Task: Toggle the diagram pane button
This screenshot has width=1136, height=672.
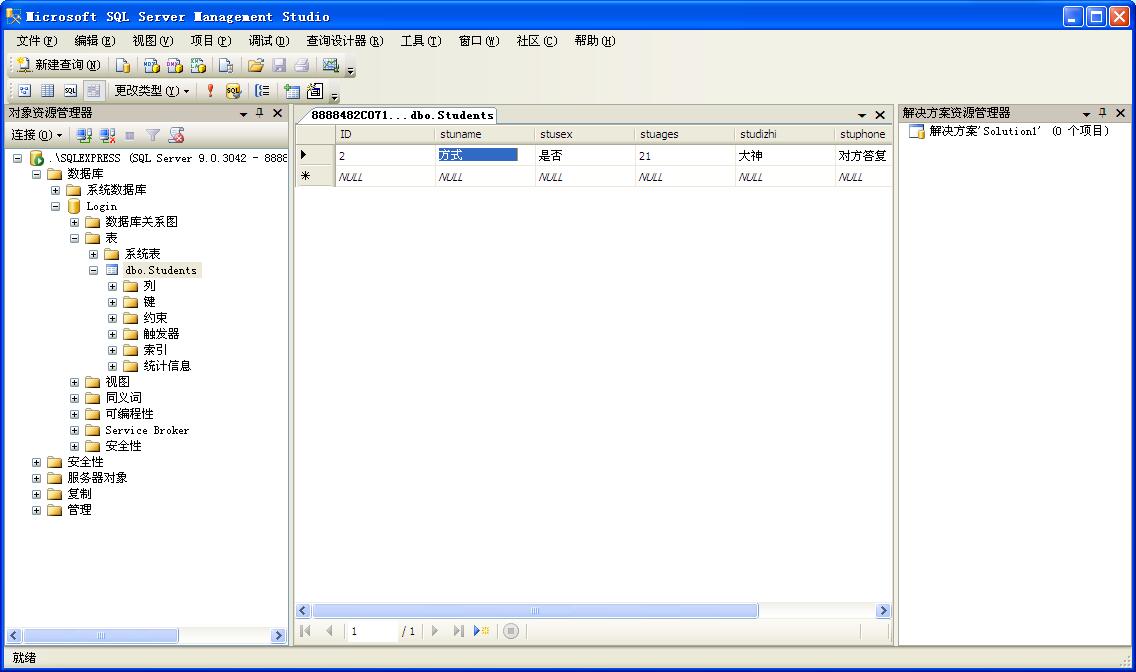Action: pyautogui.click(x=25, y=91)
